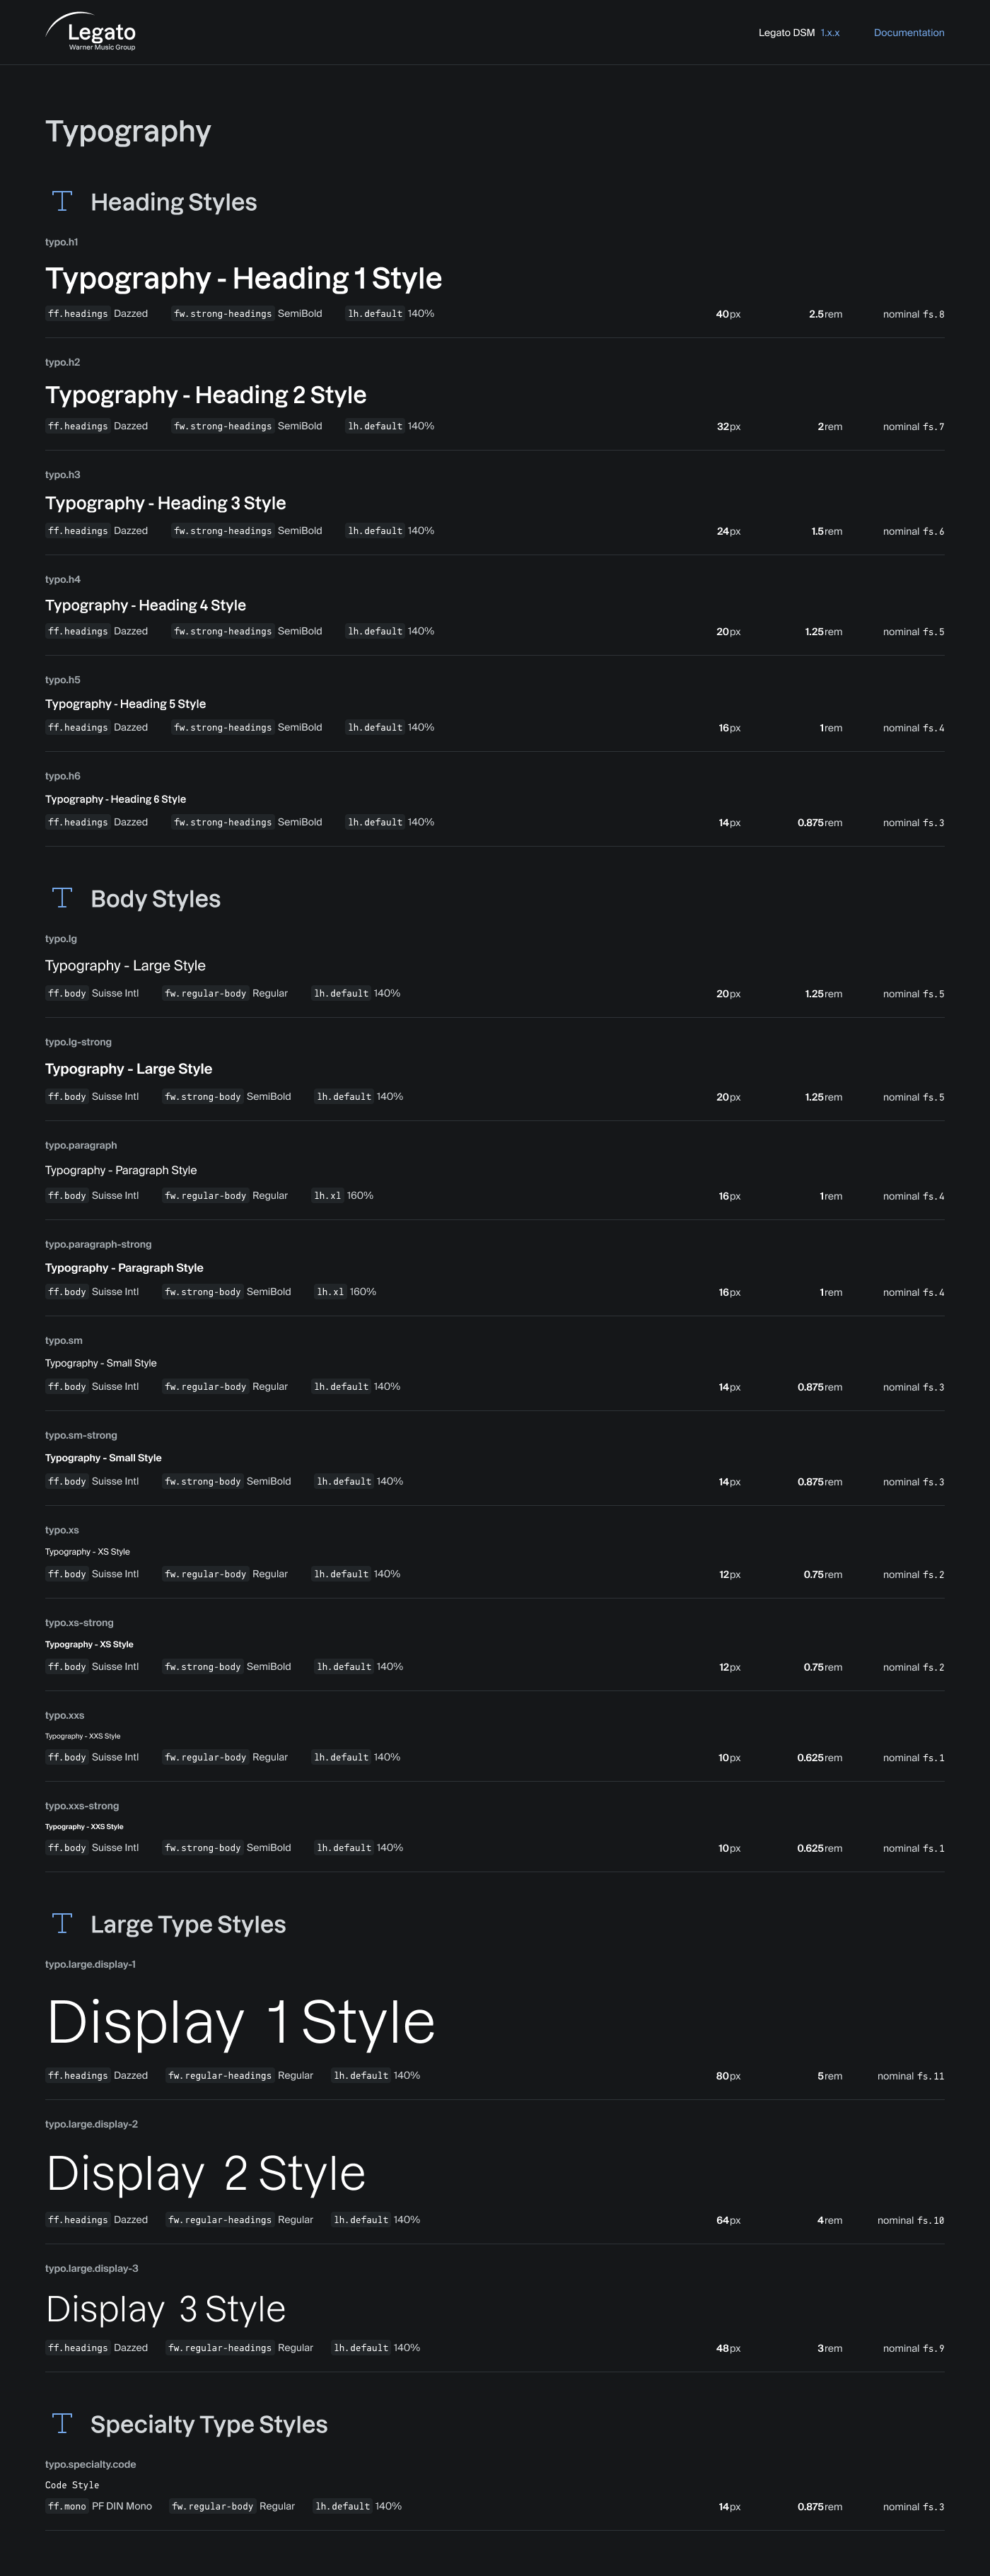Click the typo.specialty.code token label

click(90, 2464)
